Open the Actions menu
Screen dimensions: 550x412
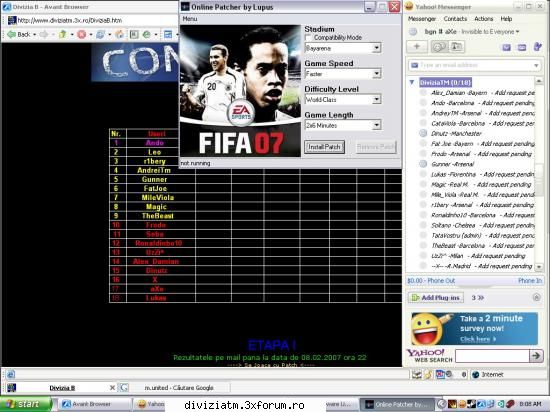[483, 19]
